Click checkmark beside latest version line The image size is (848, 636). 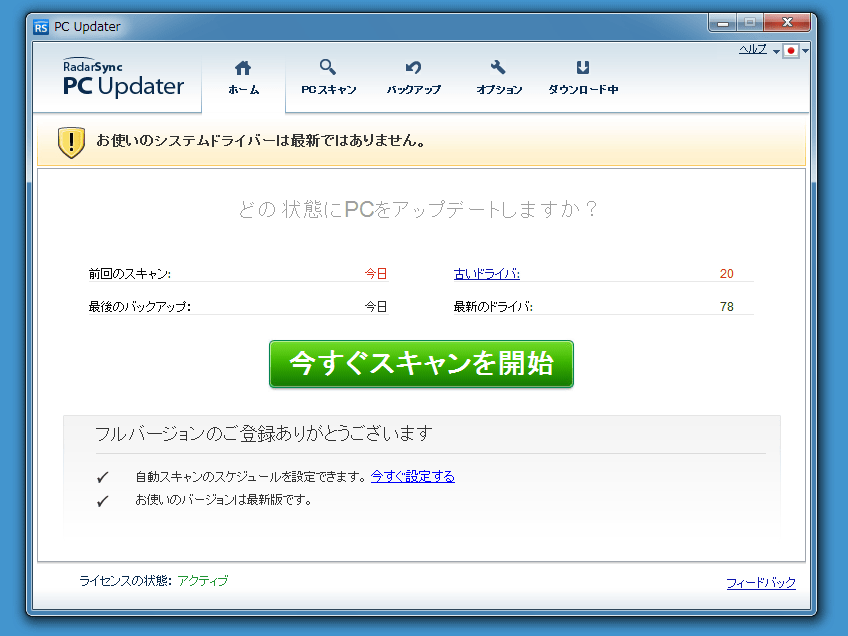(103, 501)
